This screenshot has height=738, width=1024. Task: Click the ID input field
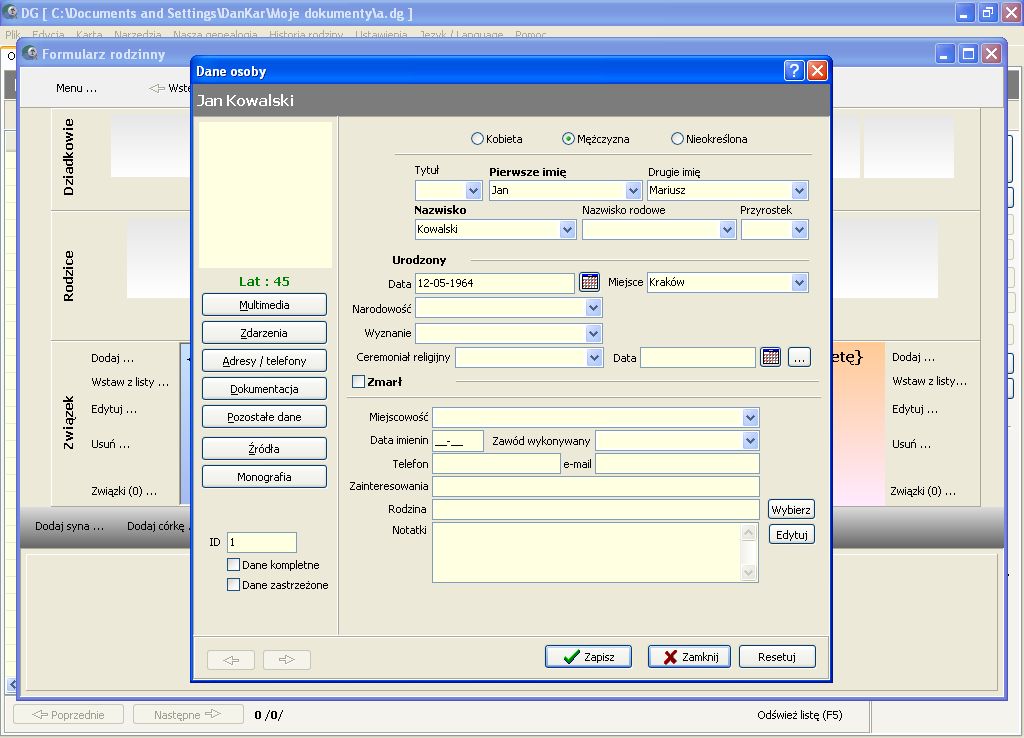coord(261,542)
